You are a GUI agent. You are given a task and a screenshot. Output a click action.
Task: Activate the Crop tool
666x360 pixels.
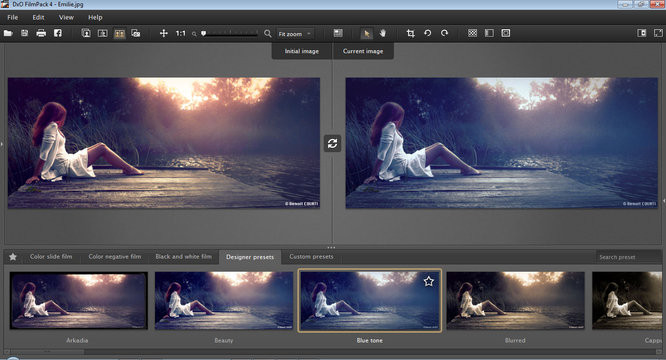[411, 33]
